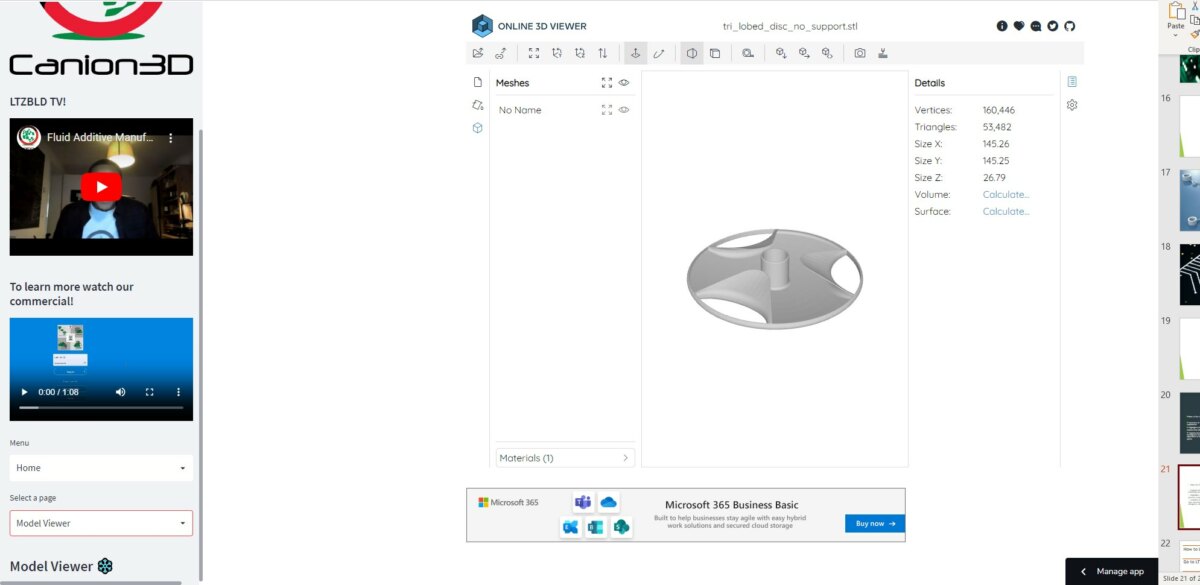Open the YouTube video options menu
Image resolution: width=1200 pixels, height=585 pixels.
pos(170,138)
